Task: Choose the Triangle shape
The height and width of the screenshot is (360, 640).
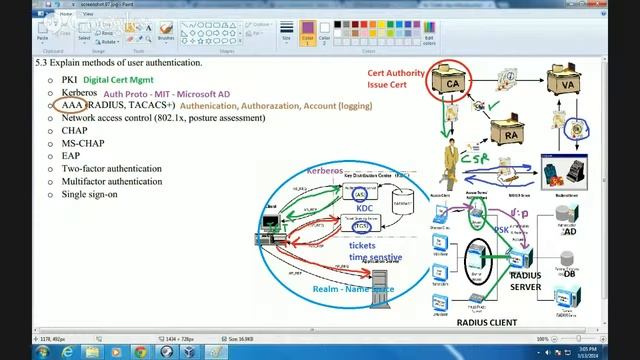Action: 233,25
